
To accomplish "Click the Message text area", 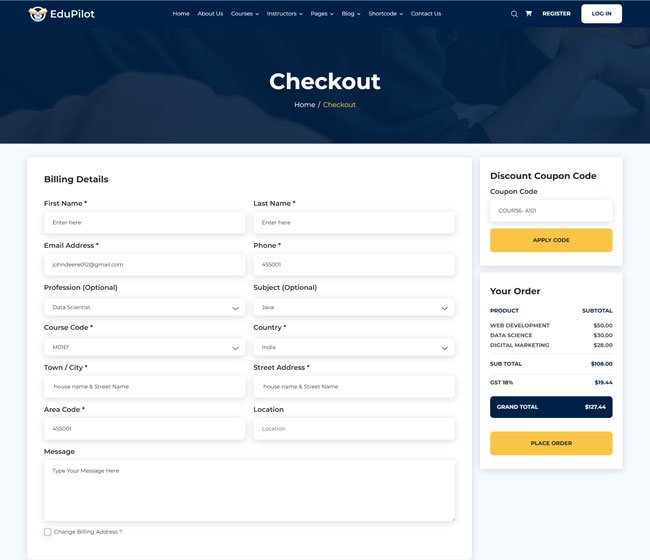I will tap(249, 491).
